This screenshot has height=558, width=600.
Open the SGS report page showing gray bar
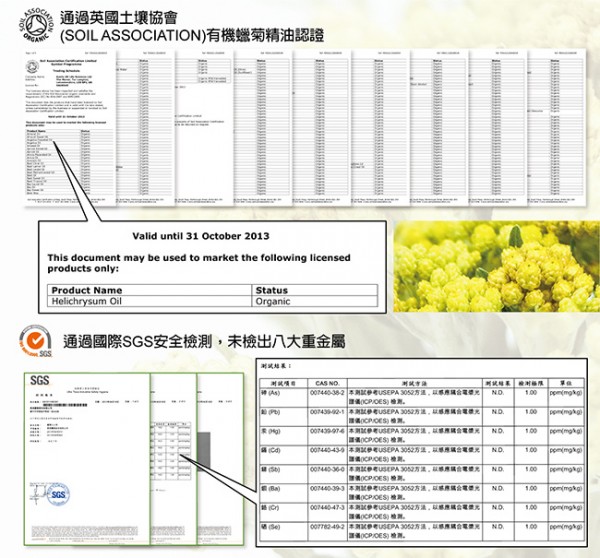[221, 459]
